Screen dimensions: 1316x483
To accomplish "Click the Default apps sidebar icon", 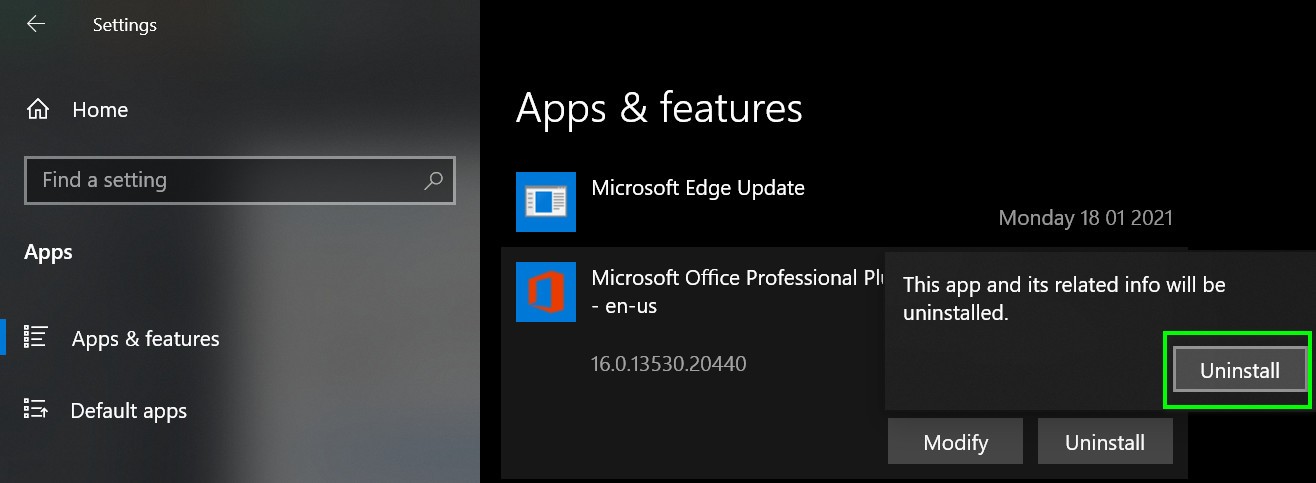I will pos(36,409).
